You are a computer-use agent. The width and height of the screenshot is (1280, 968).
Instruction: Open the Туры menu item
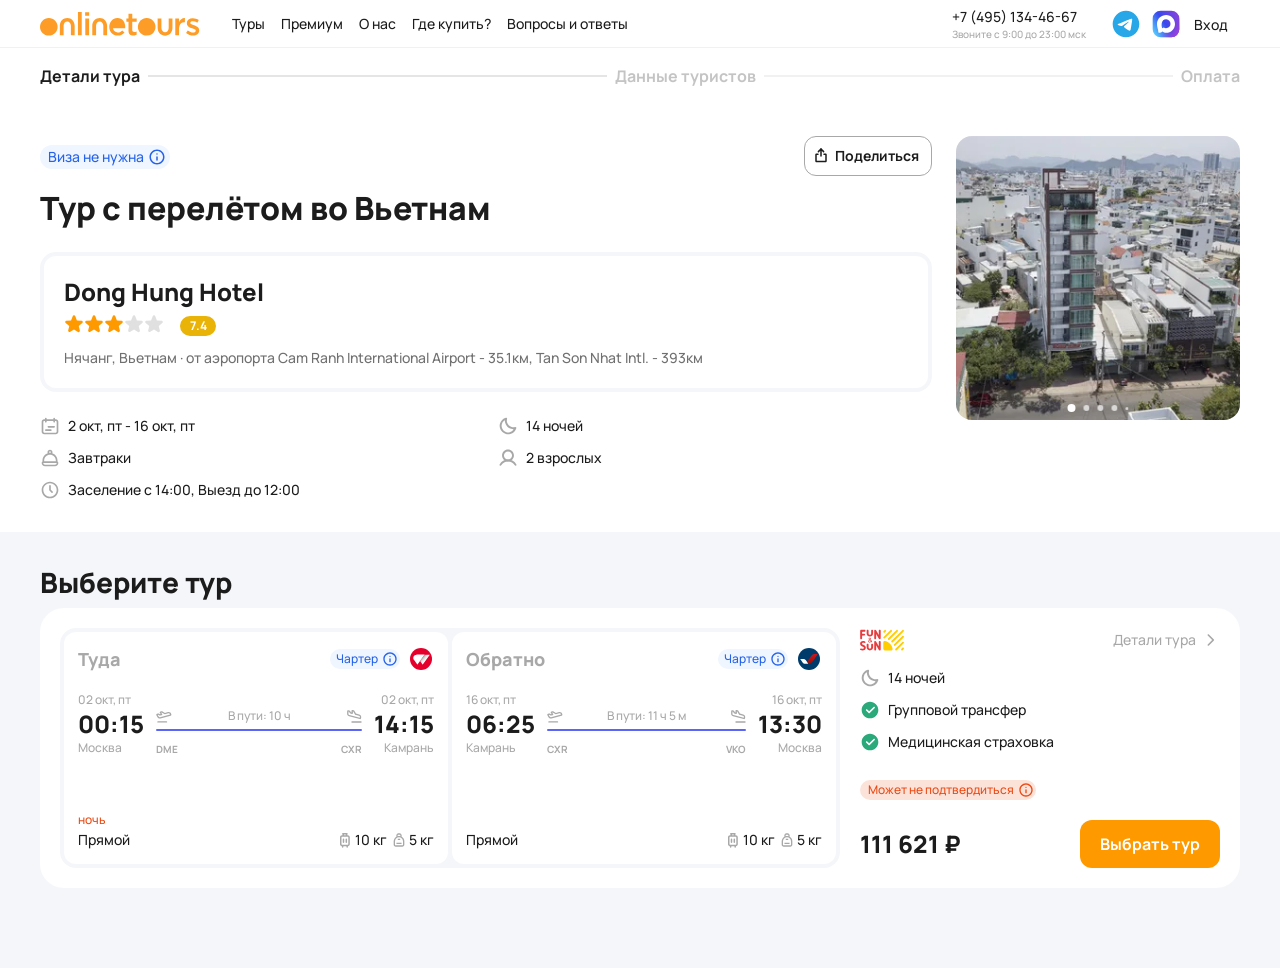[248, 24]
